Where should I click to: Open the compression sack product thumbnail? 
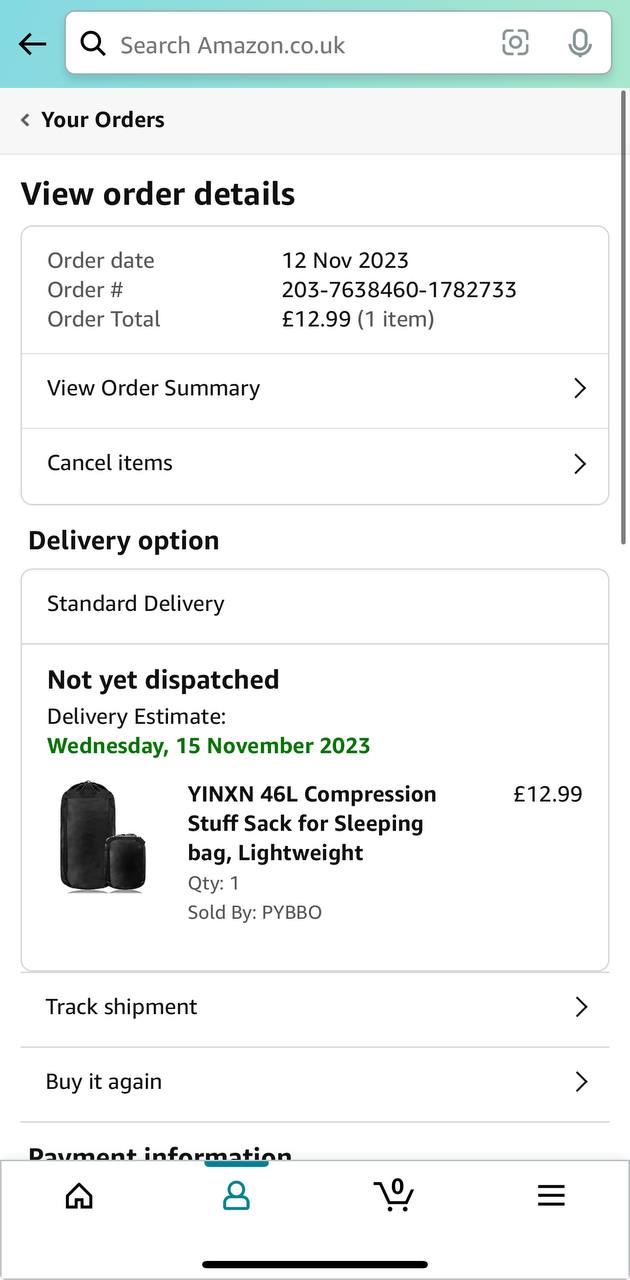pyautogui.click(x=102, y=836)
